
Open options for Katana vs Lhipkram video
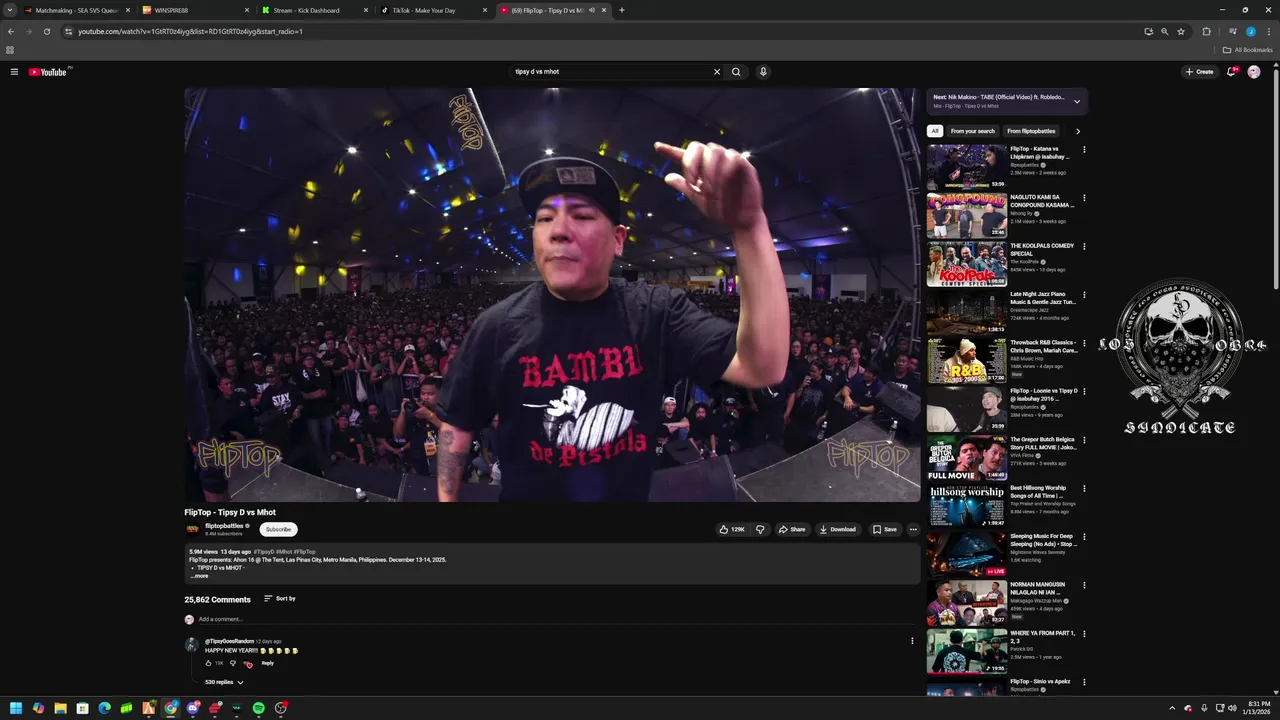pos(1084,150)
